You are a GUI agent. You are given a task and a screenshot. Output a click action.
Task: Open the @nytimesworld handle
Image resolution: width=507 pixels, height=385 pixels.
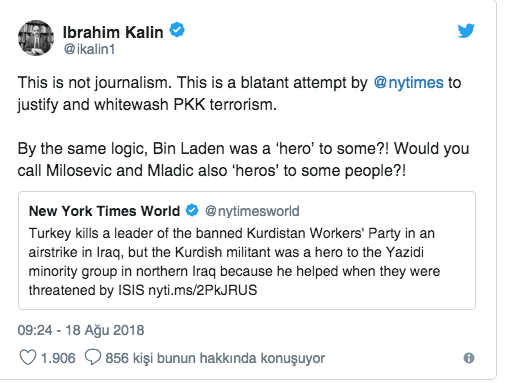[252, 211]
